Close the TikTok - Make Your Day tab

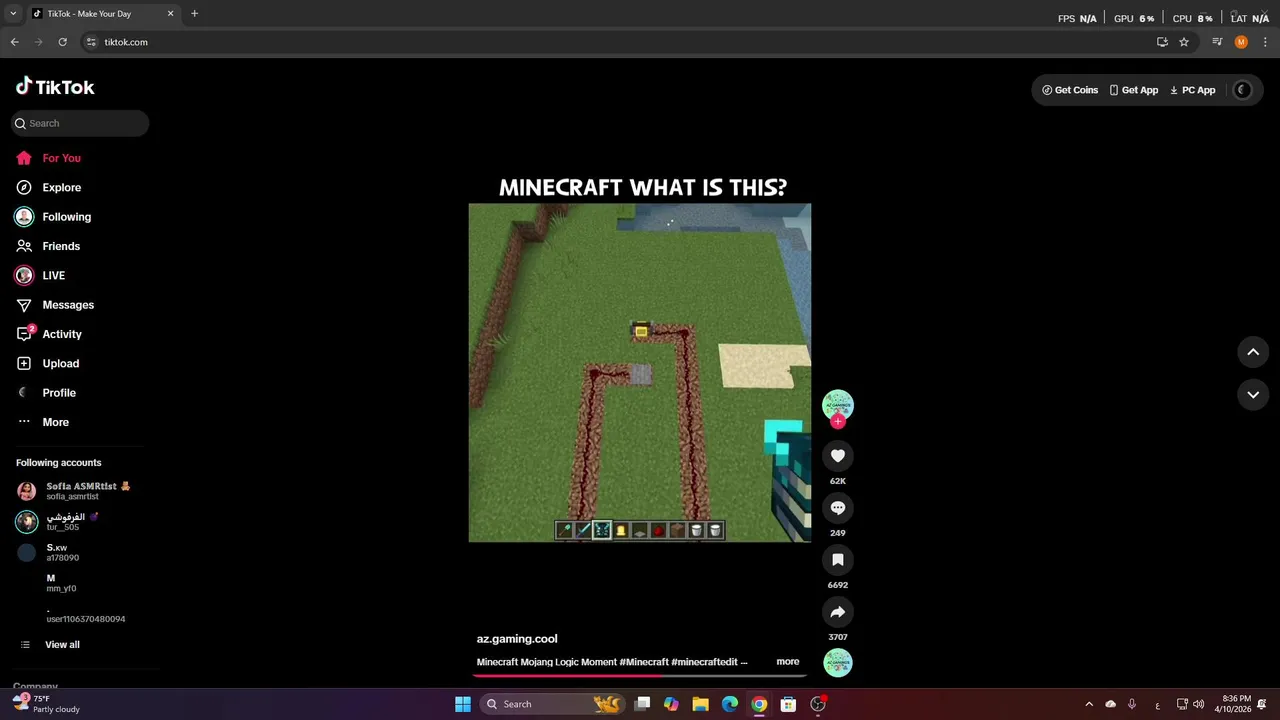click(170, 14)
